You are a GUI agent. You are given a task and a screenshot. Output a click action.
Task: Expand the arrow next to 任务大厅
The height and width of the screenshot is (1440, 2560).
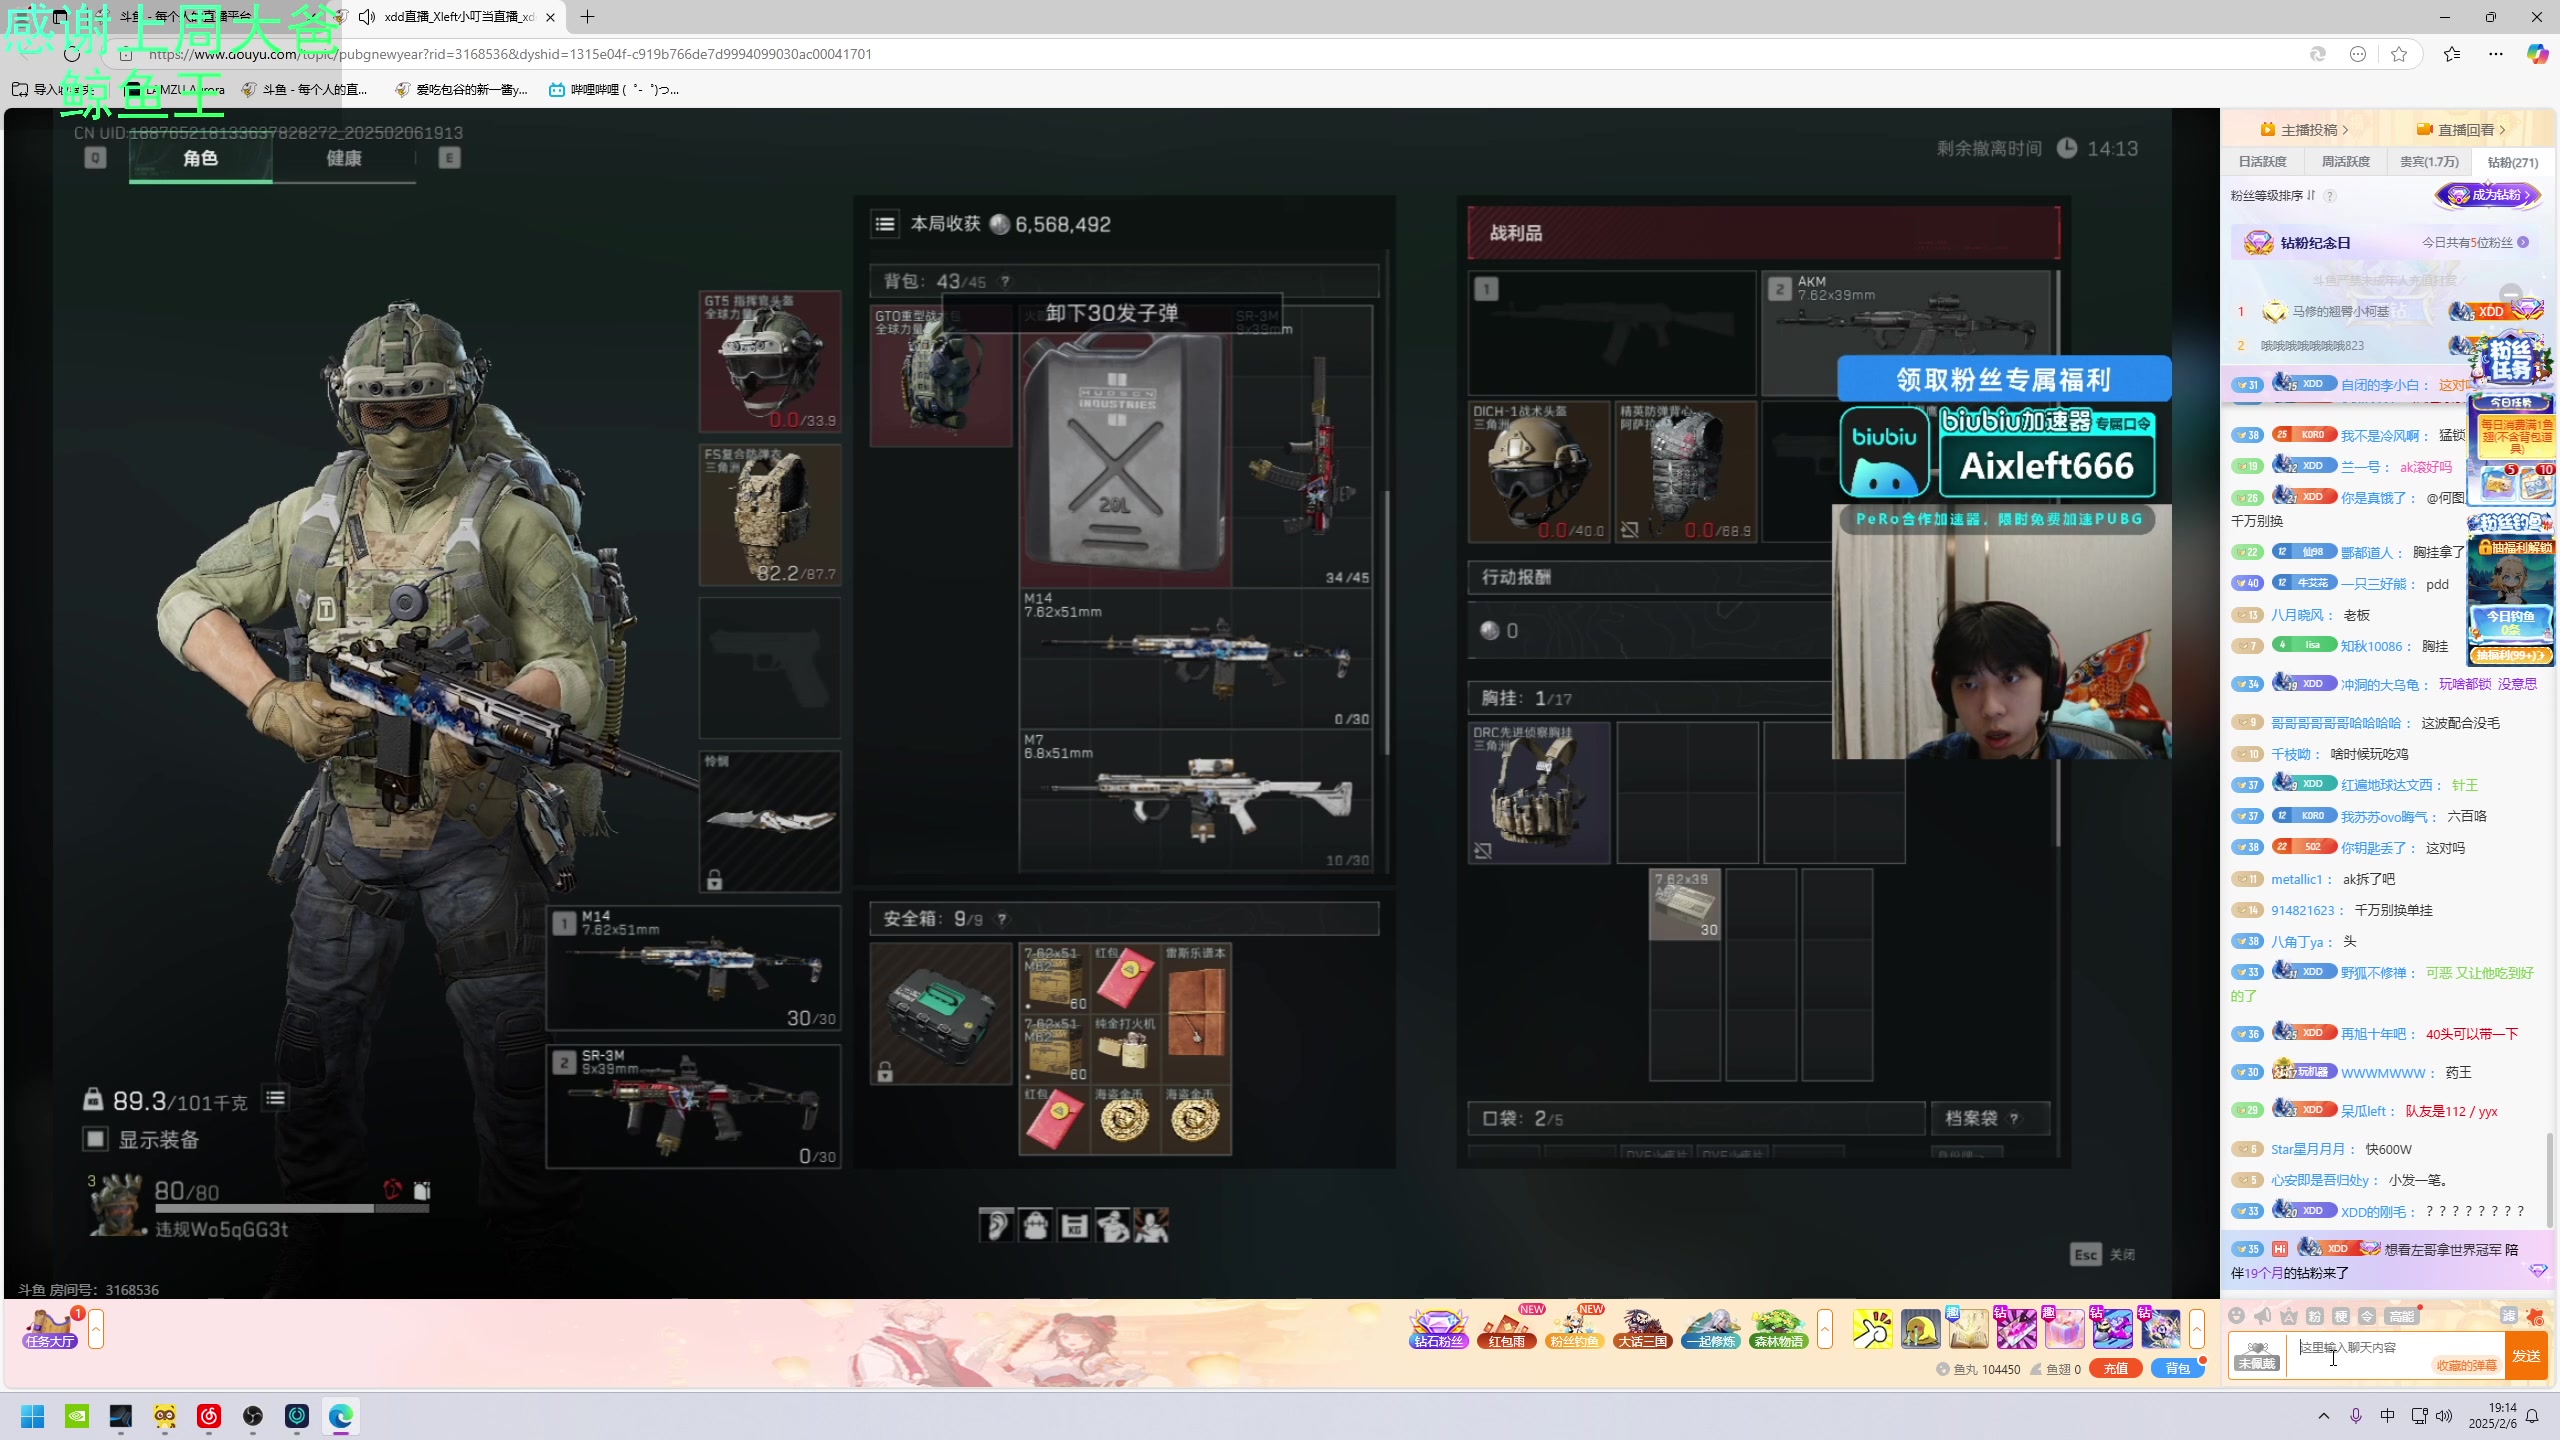point(96,1329)
